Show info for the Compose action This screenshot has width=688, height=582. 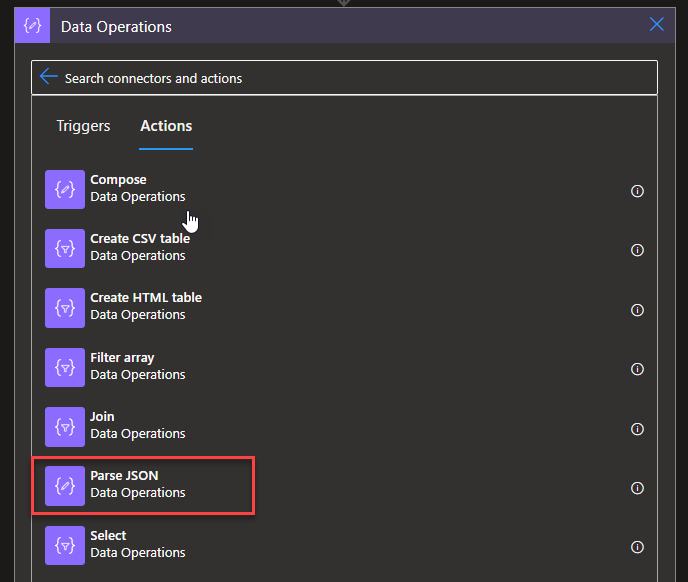(x=637, y=191)
